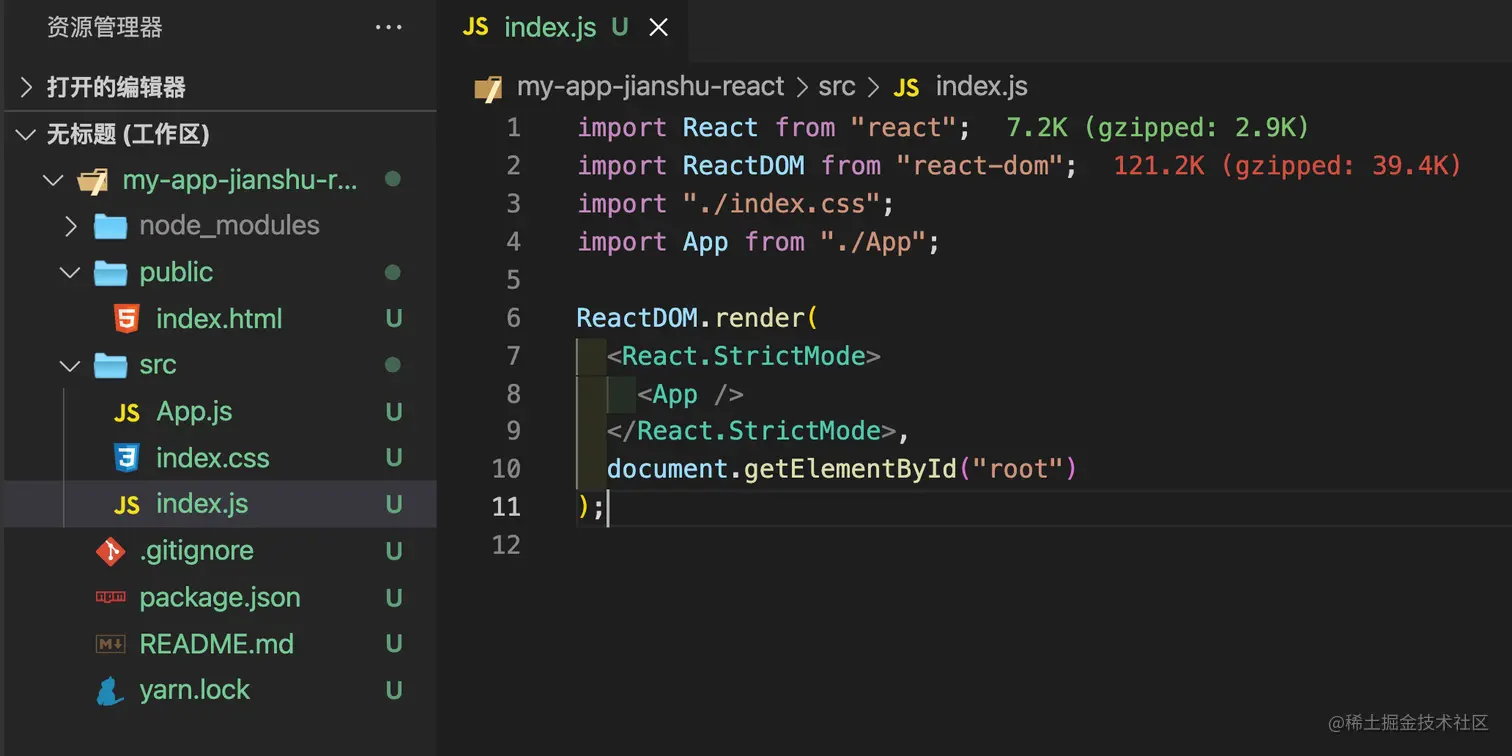
Task: Click the HTML5 icon beside index.html
Action: [126, 319]
